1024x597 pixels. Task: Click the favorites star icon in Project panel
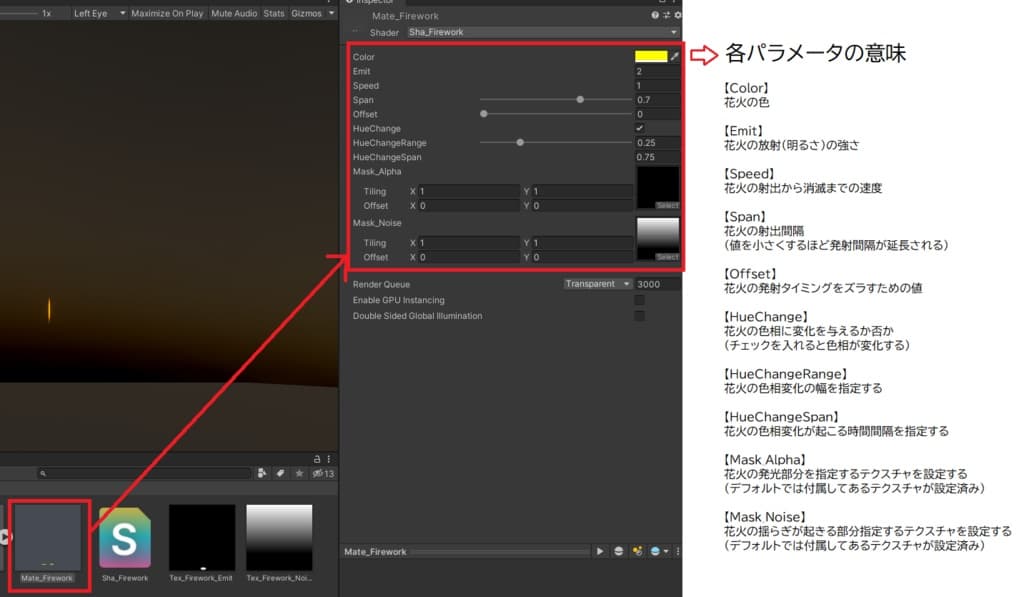[299, 473]
